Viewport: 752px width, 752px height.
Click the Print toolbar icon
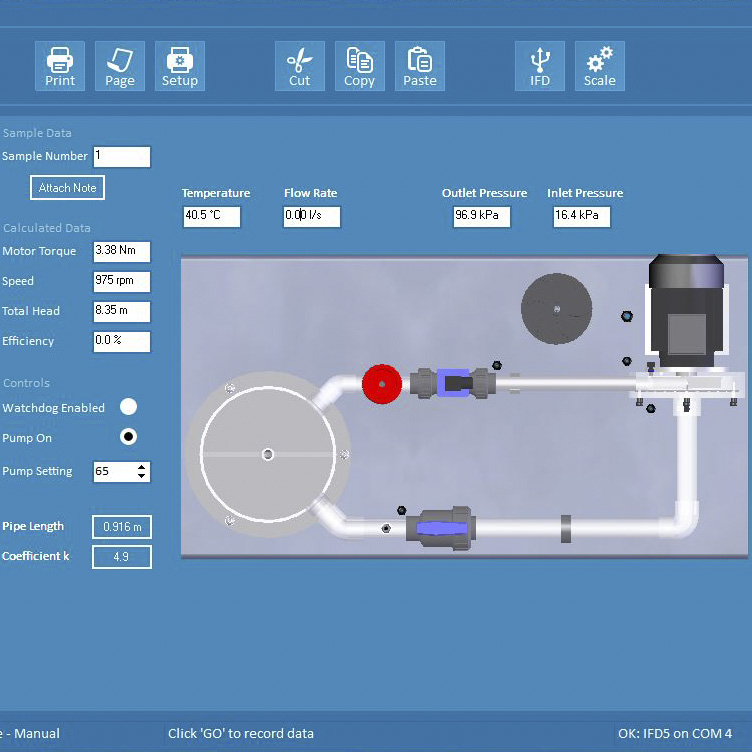pyautogui.click(x=60, y=66)
